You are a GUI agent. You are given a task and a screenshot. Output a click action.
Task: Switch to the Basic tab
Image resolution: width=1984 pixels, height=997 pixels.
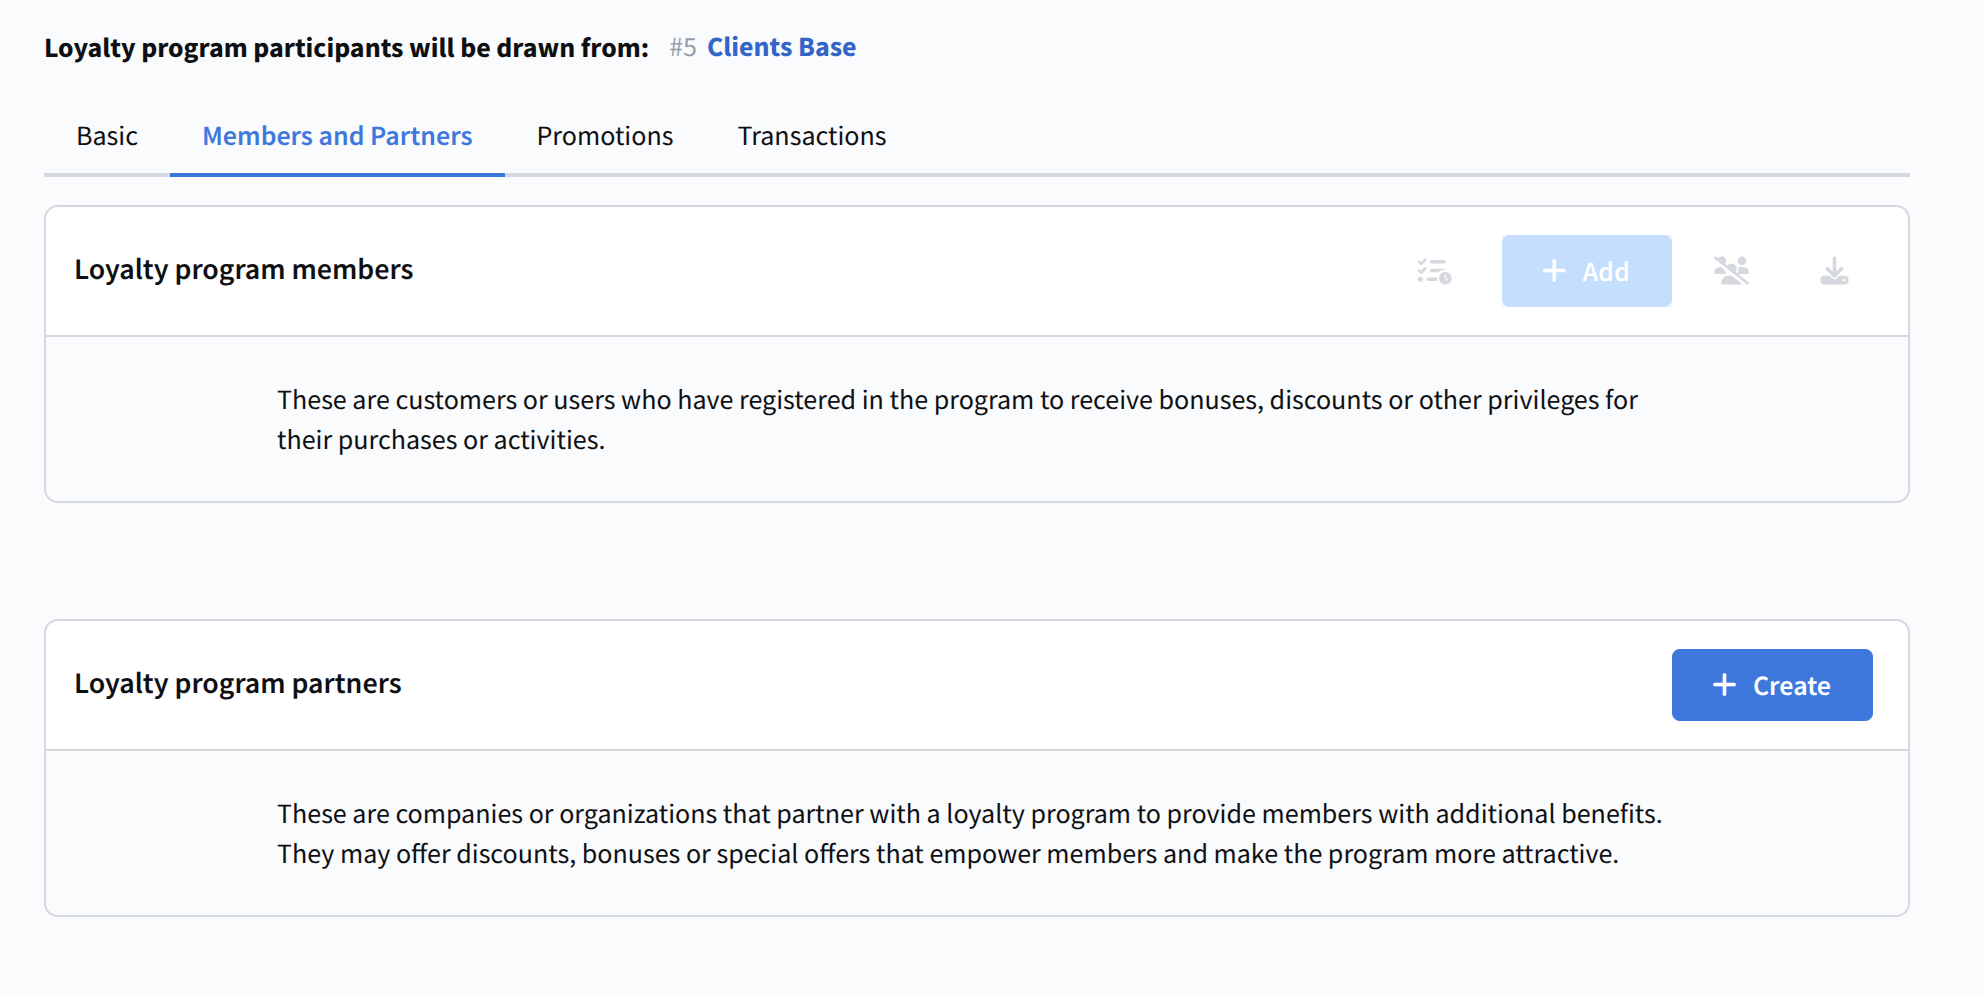[x=107, y=136]
